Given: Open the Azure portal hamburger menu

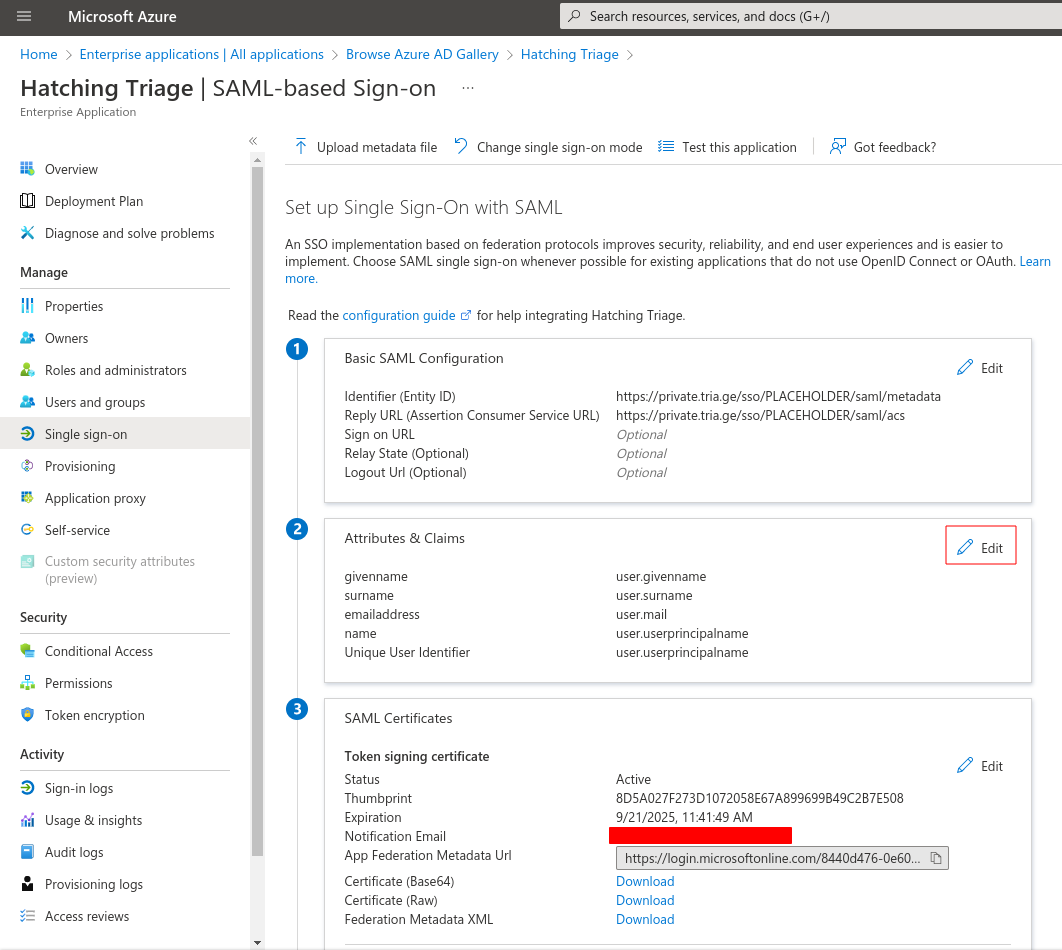Looking at the screenshot, I should (24, 16).
